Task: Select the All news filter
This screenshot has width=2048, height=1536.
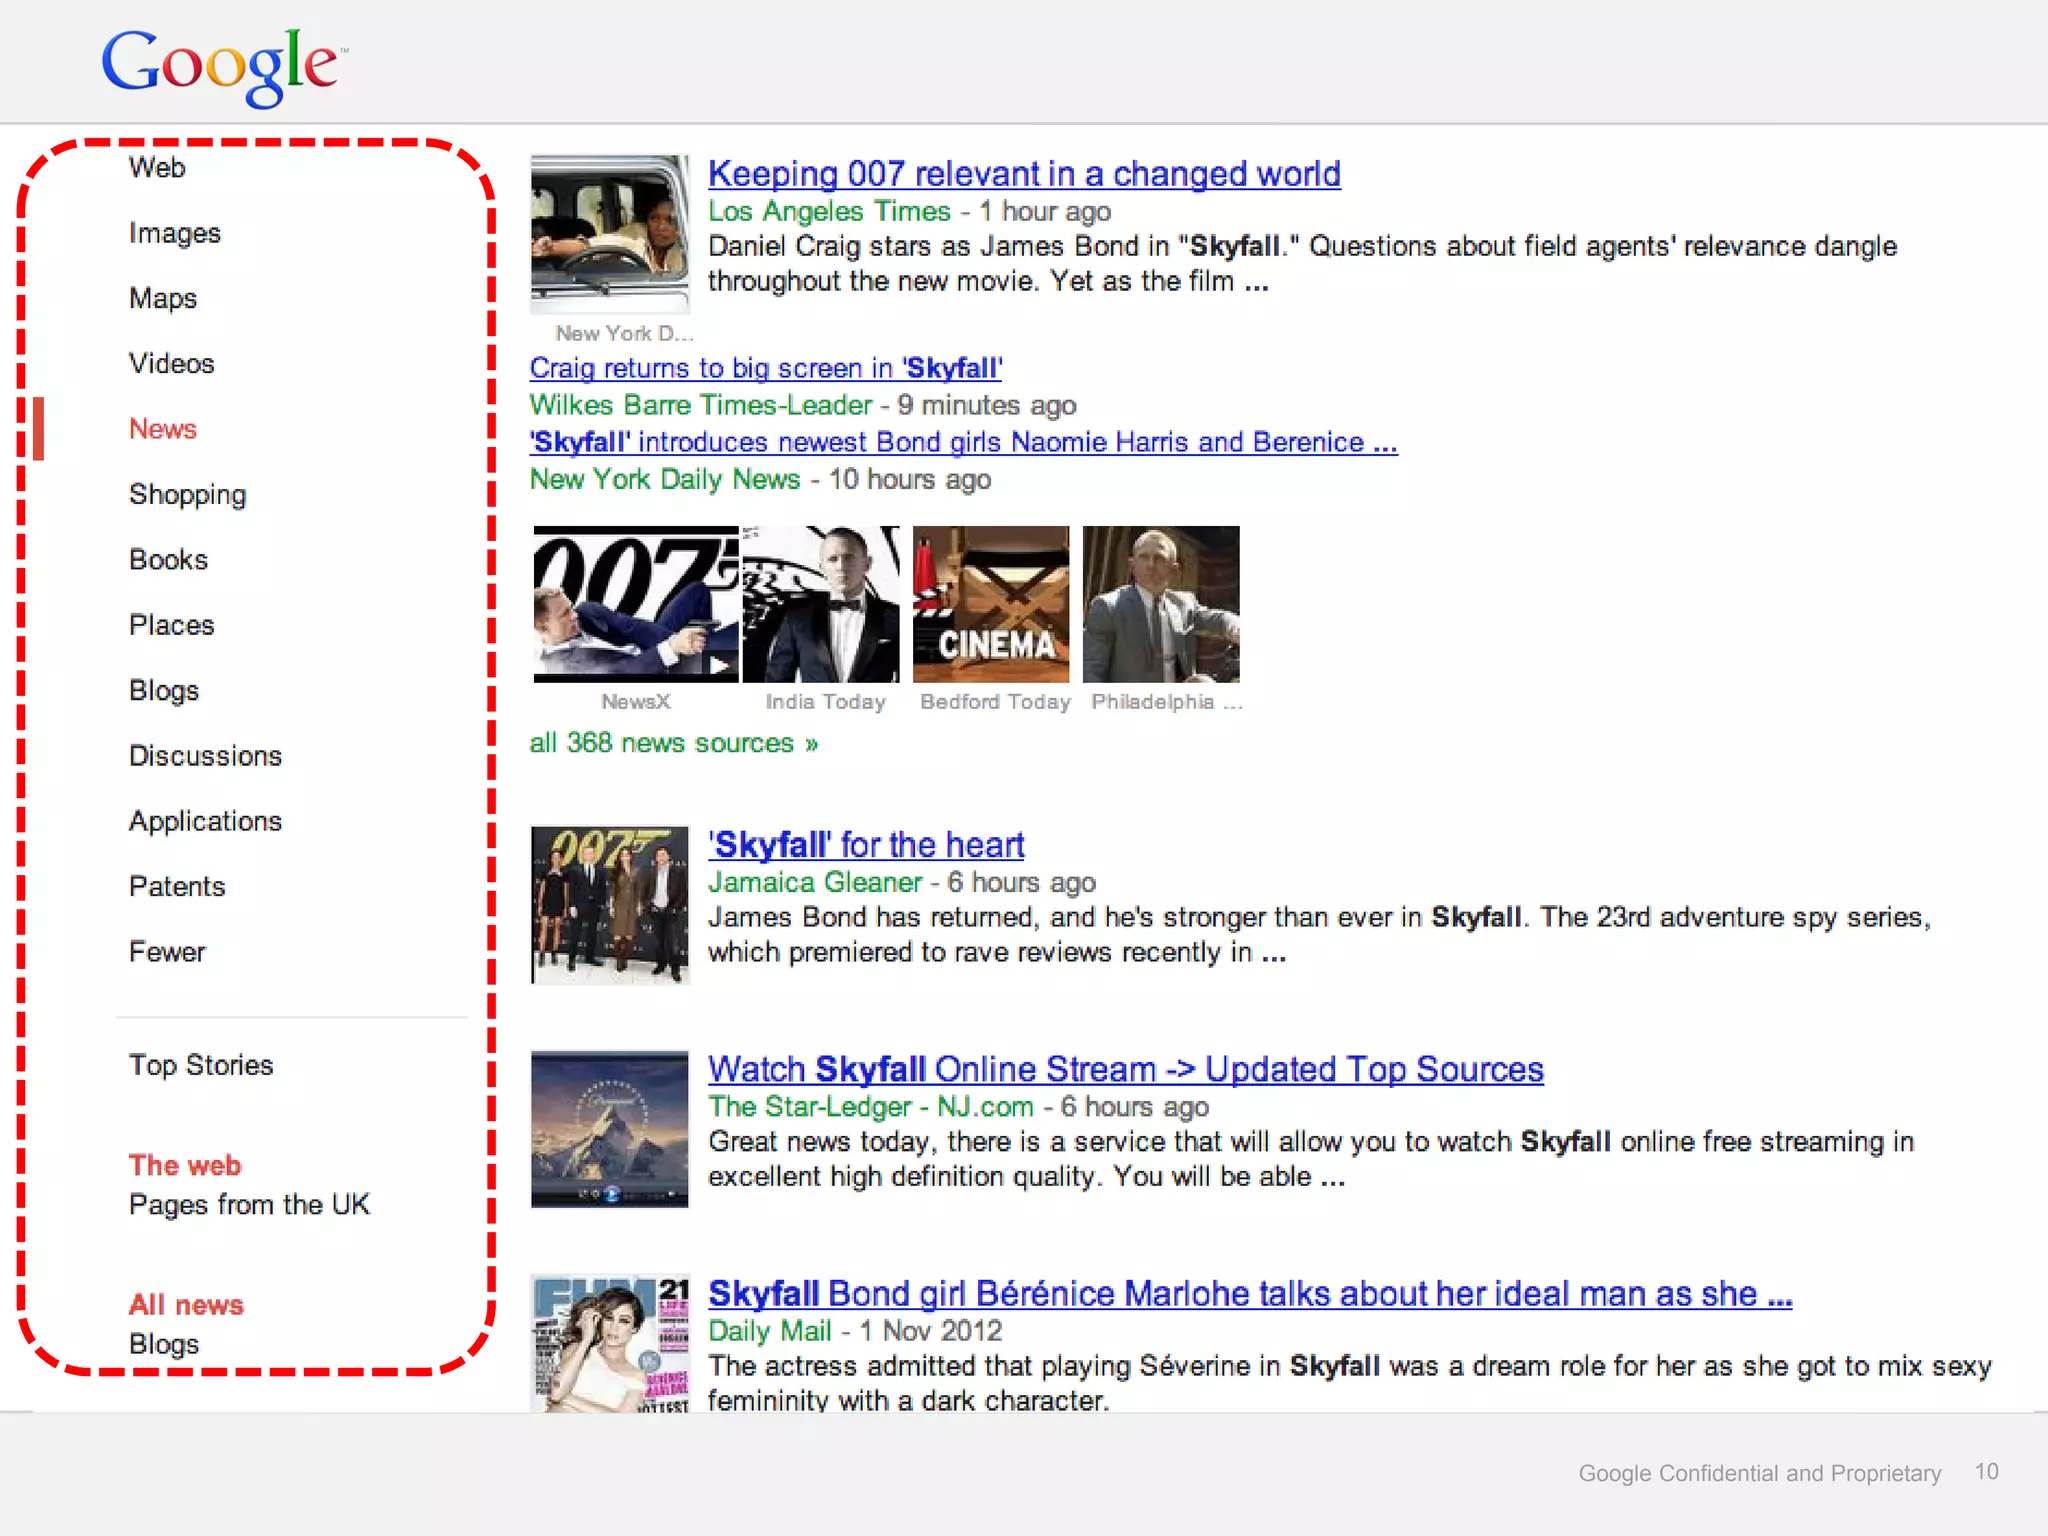Action: click(186, 1304)
